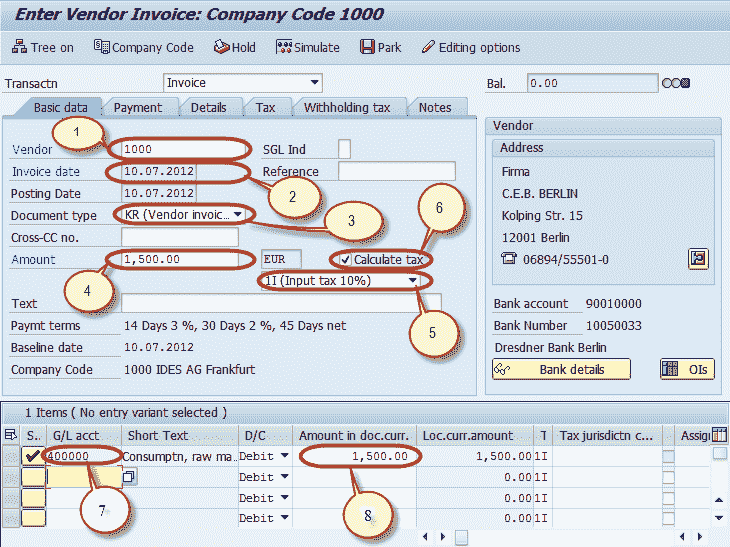Click the items table select-all icon
This screenshot has width=730, height=547.
point(10,435)
